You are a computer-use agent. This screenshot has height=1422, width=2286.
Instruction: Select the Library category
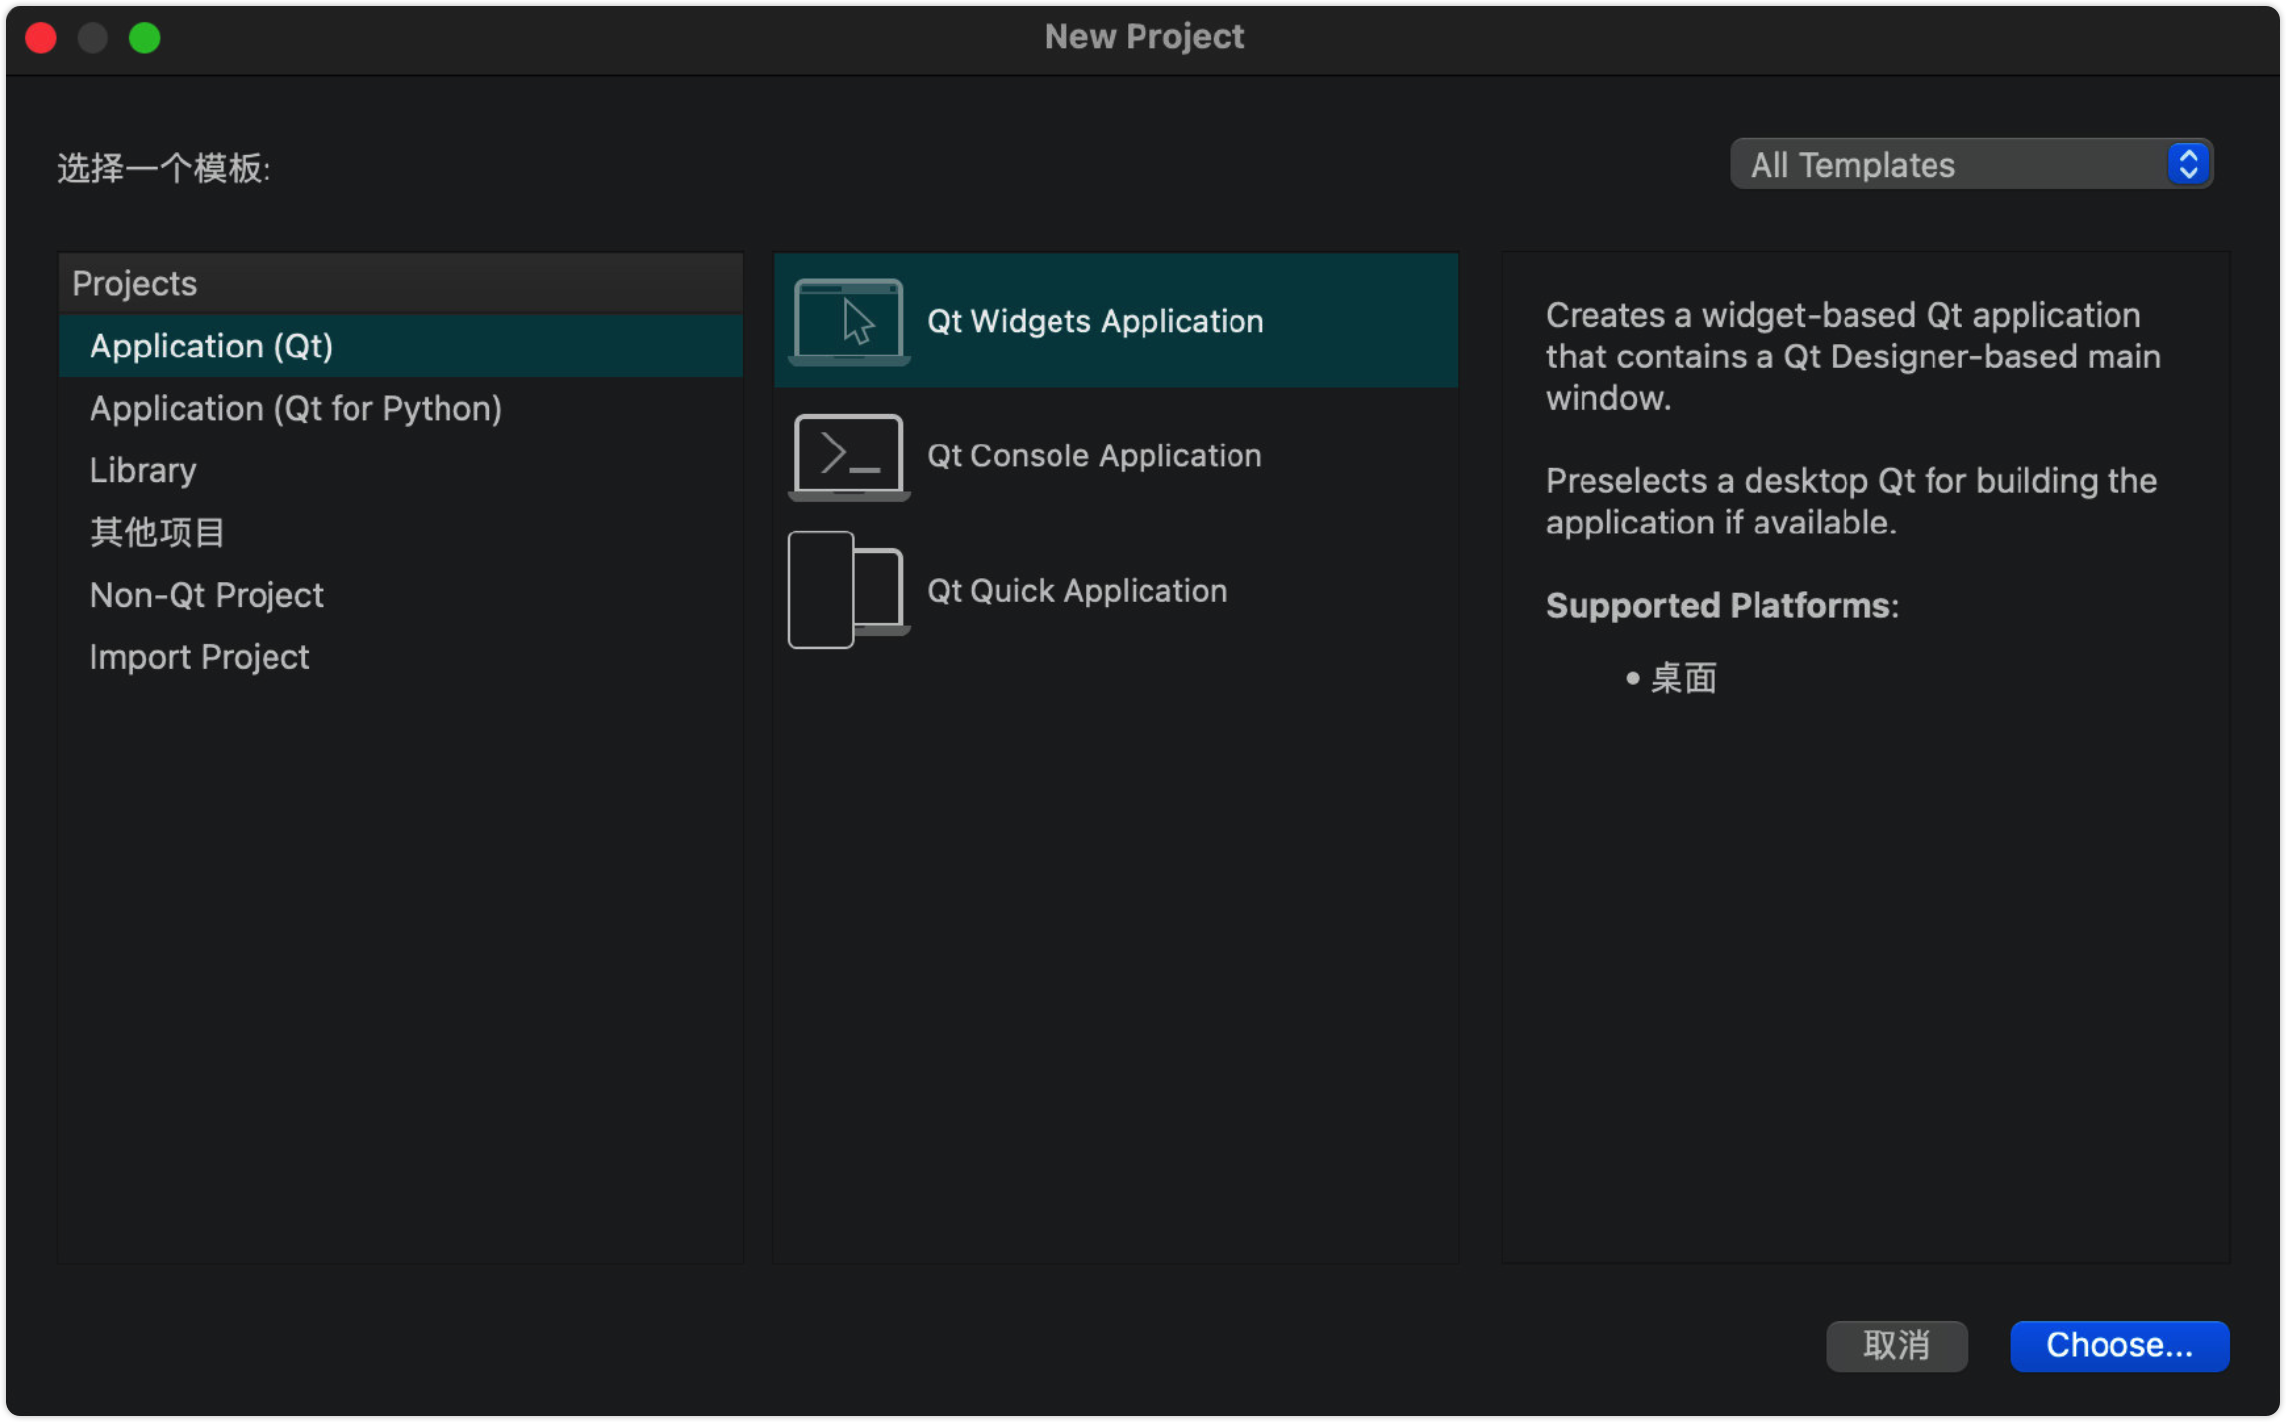pos(143,470)
